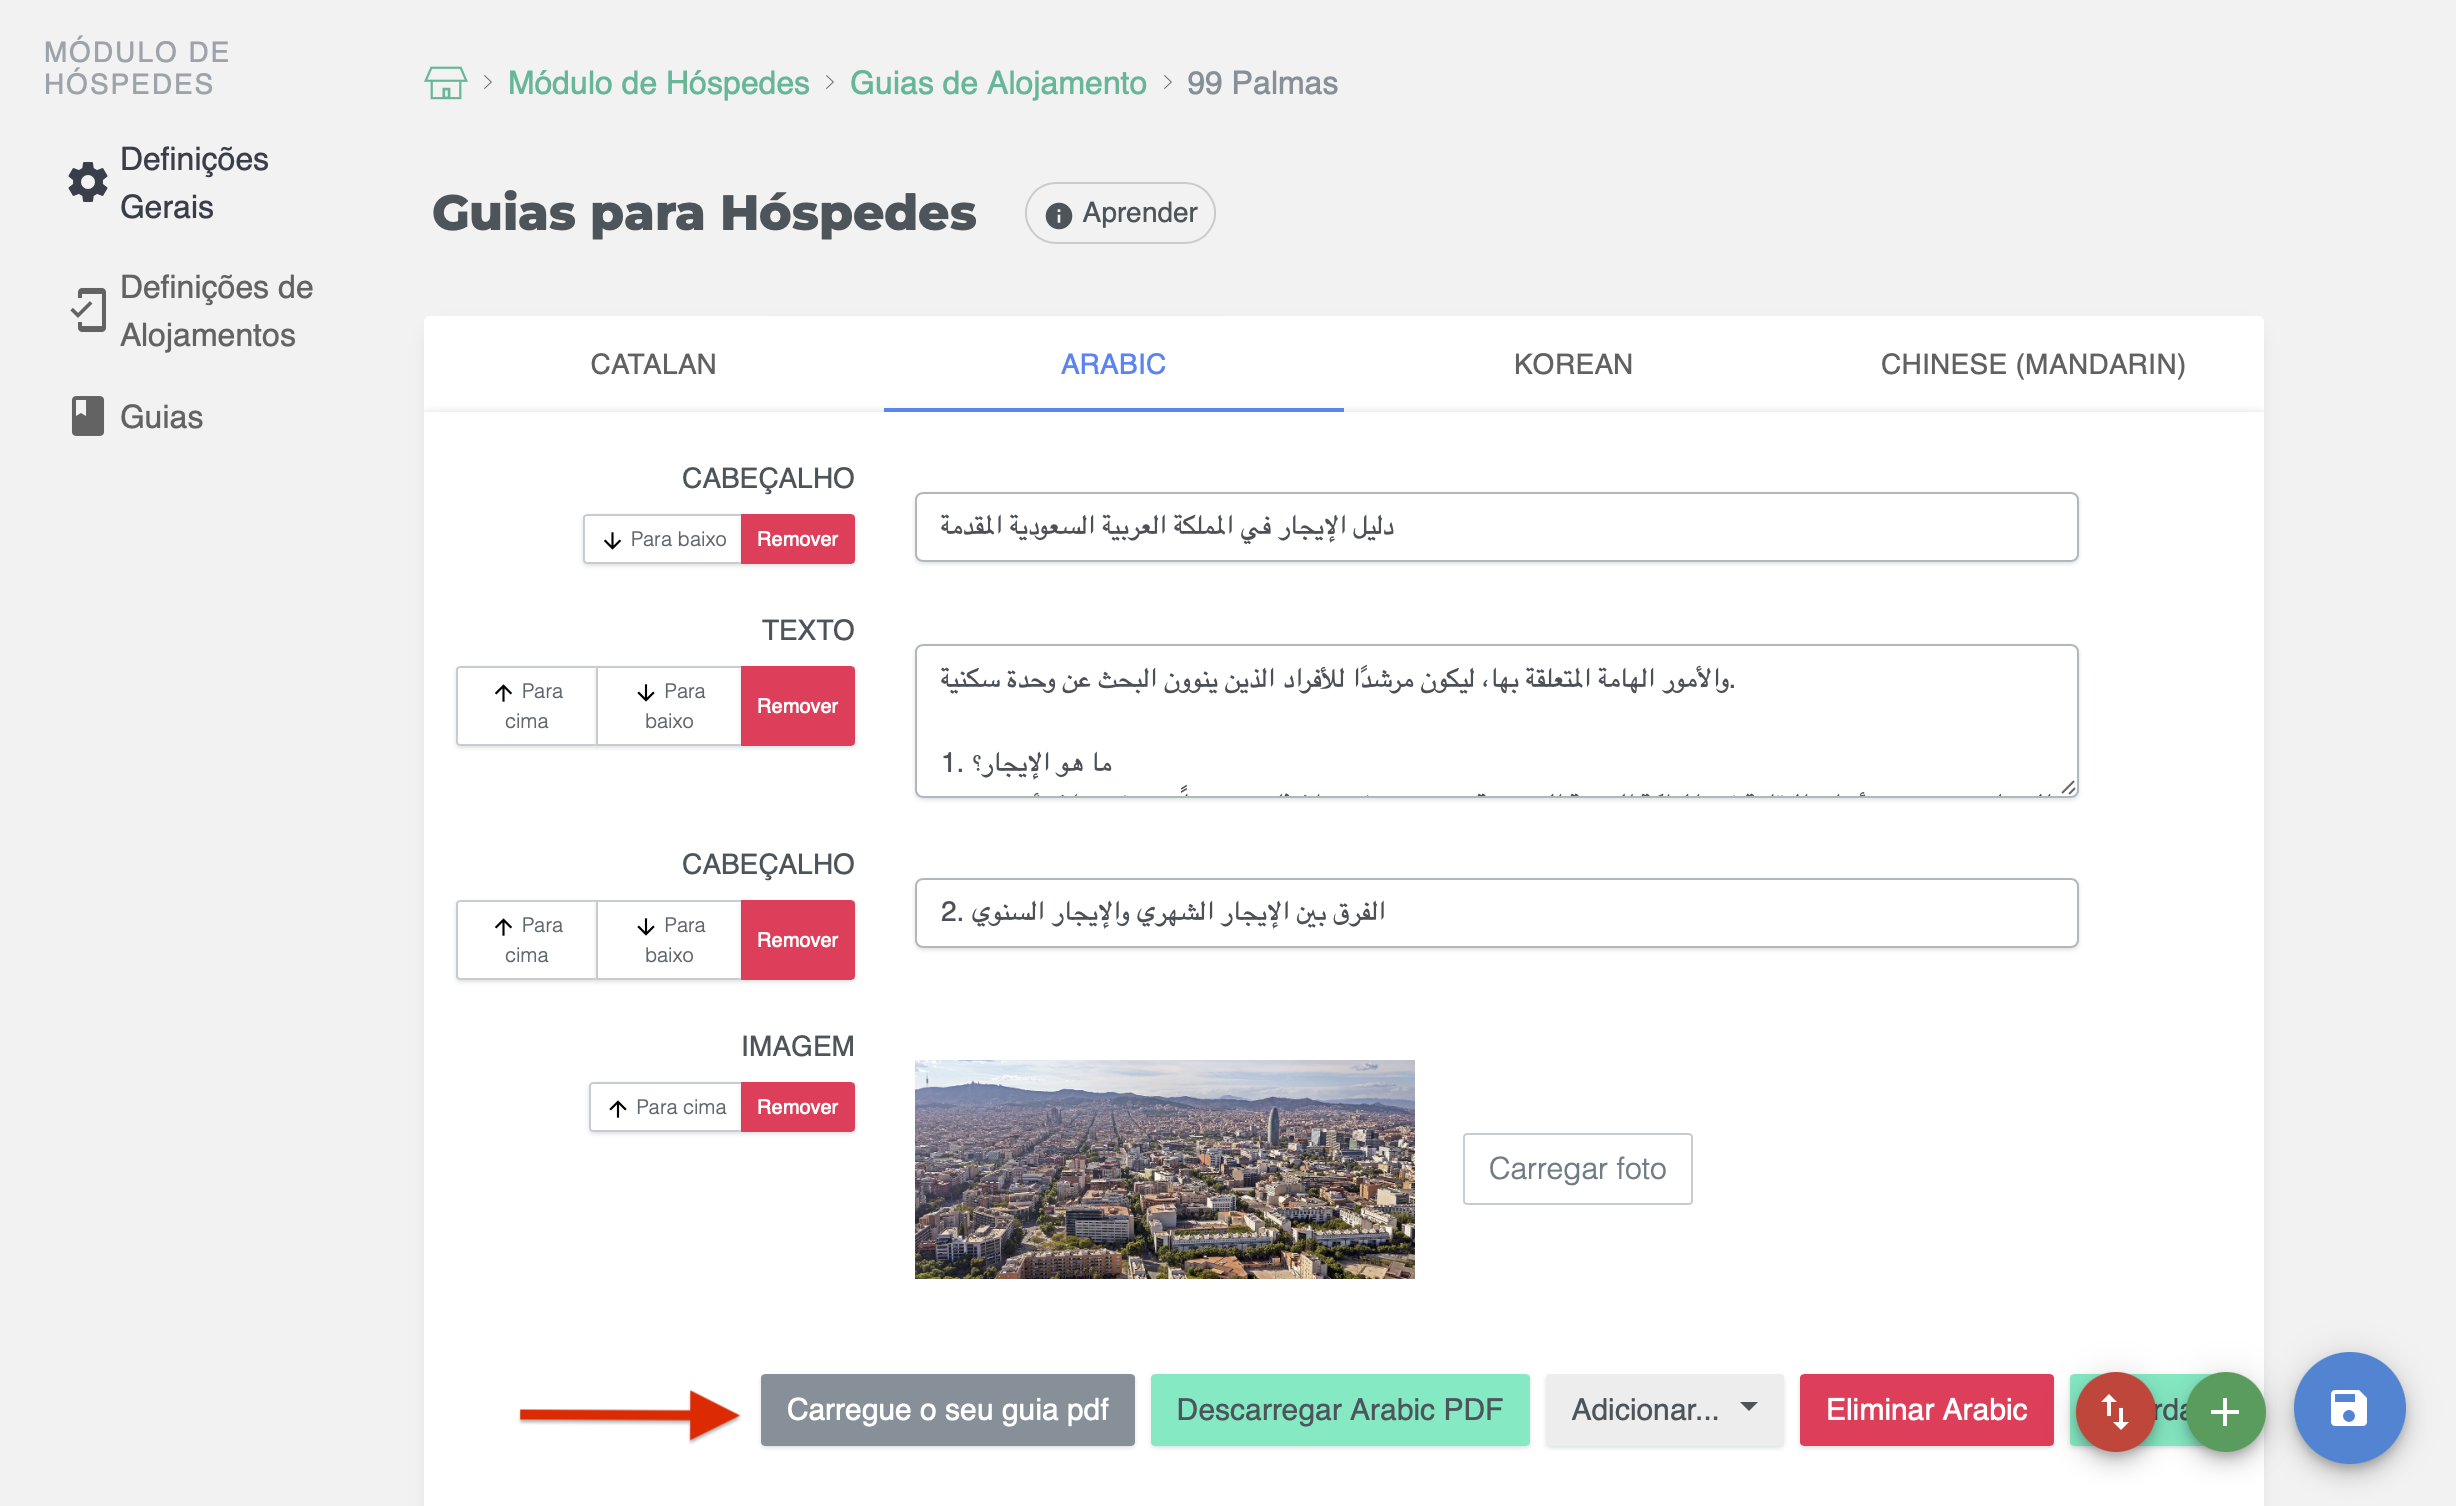Open Guias book icon in sidebar
2456x1506 pixels.
[x=88, y=416]
